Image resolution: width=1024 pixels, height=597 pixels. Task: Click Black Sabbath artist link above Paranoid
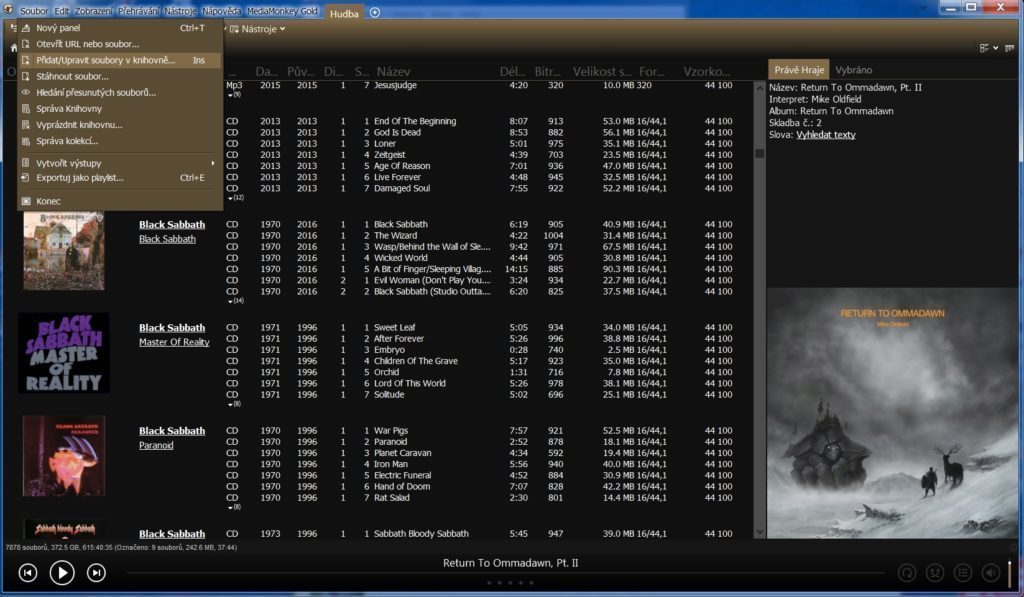[172, 431]
